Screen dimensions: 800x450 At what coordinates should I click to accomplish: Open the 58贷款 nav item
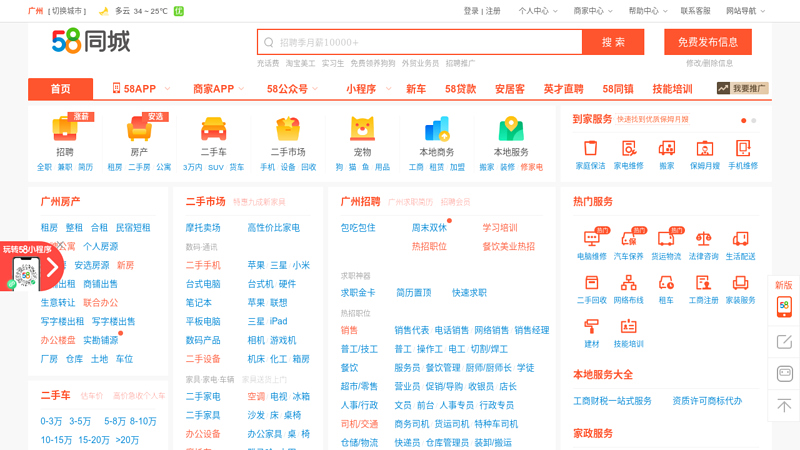pos(460,89)
